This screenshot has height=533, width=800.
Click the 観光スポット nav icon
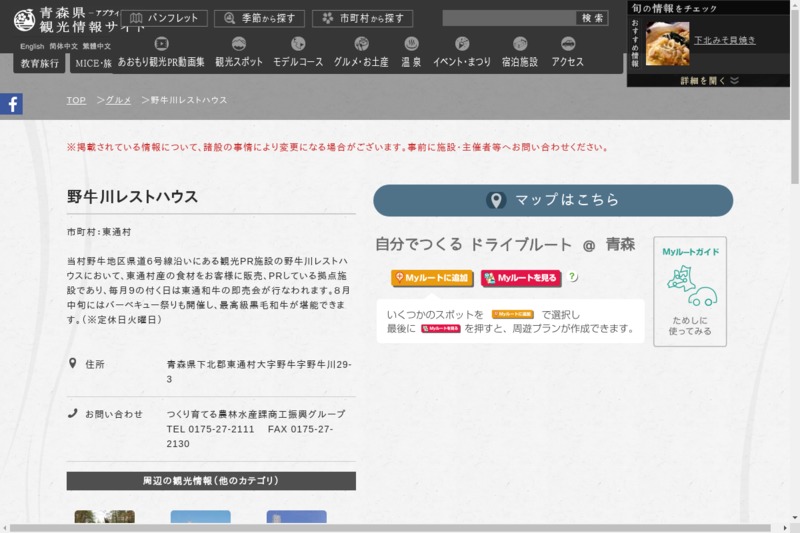(239, 44)
